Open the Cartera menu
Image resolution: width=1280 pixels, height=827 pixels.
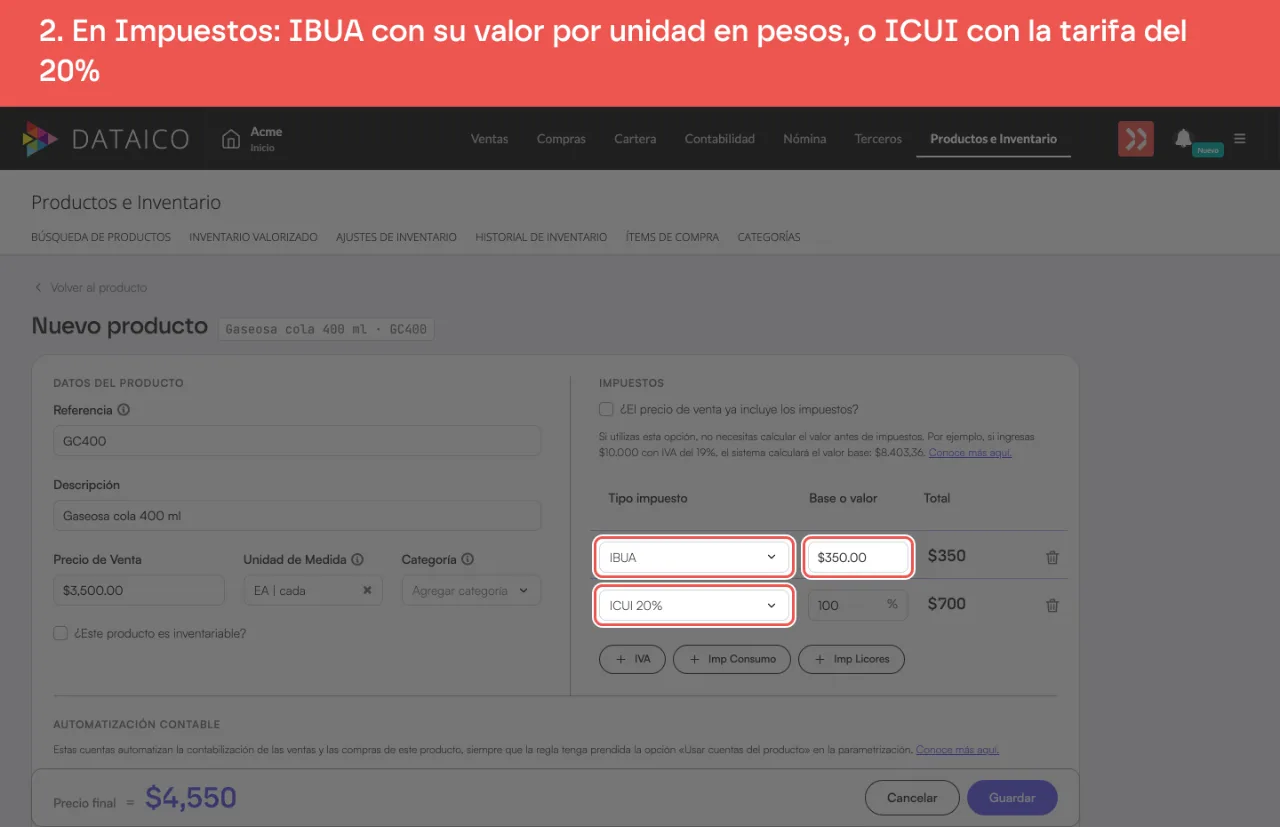coord(635,139)
